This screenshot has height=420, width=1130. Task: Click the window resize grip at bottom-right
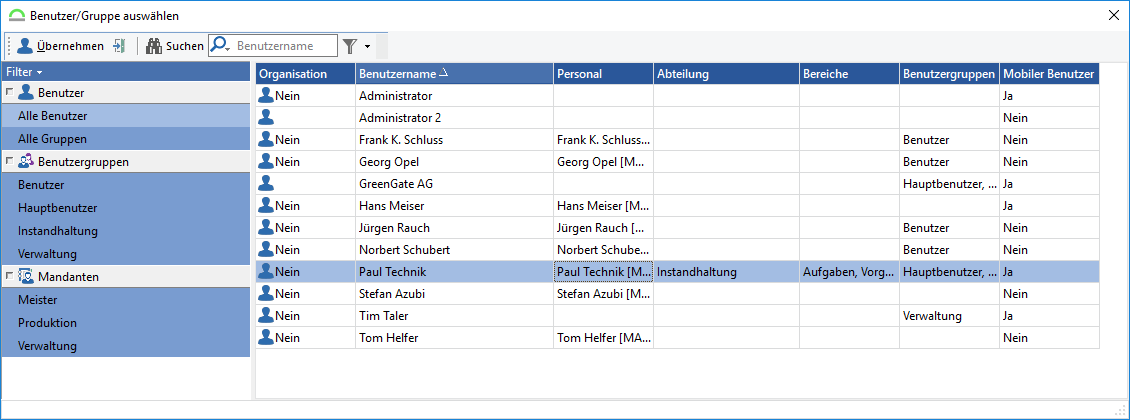[x=1121, y=412]
